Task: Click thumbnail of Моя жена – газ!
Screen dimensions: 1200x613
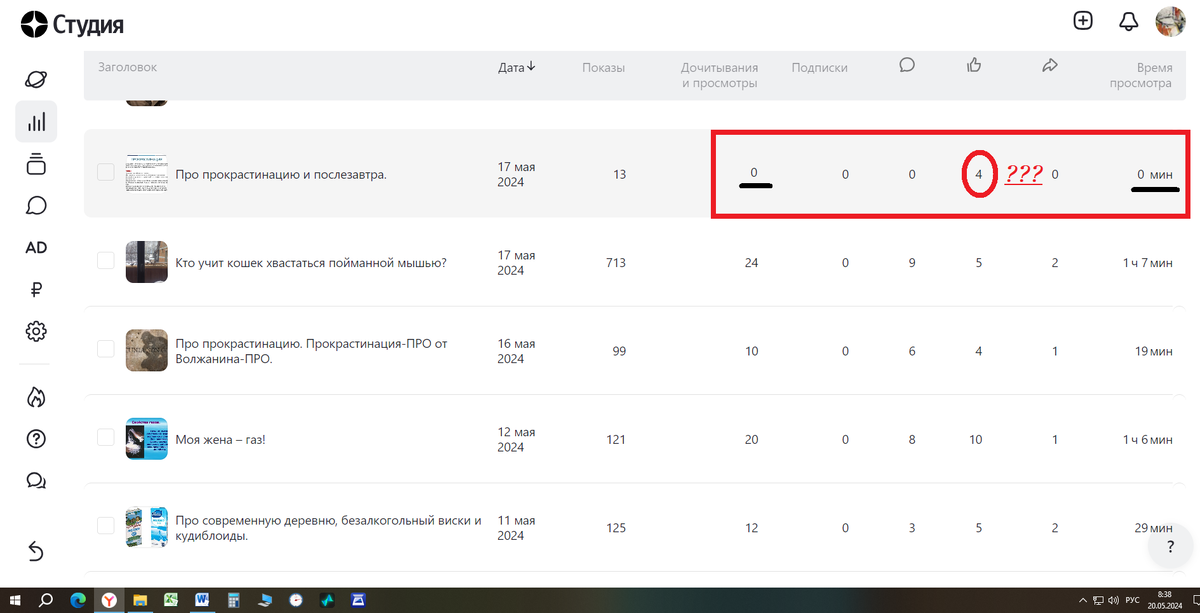Action: pyautogui.click(x=146, y=438)
